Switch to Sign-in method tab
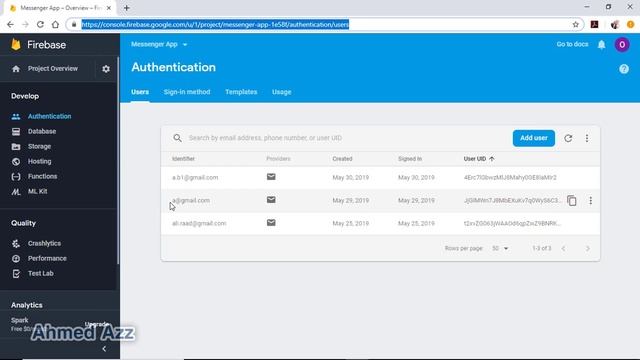Viewport: 640px width, 360px height. (187, 92)
